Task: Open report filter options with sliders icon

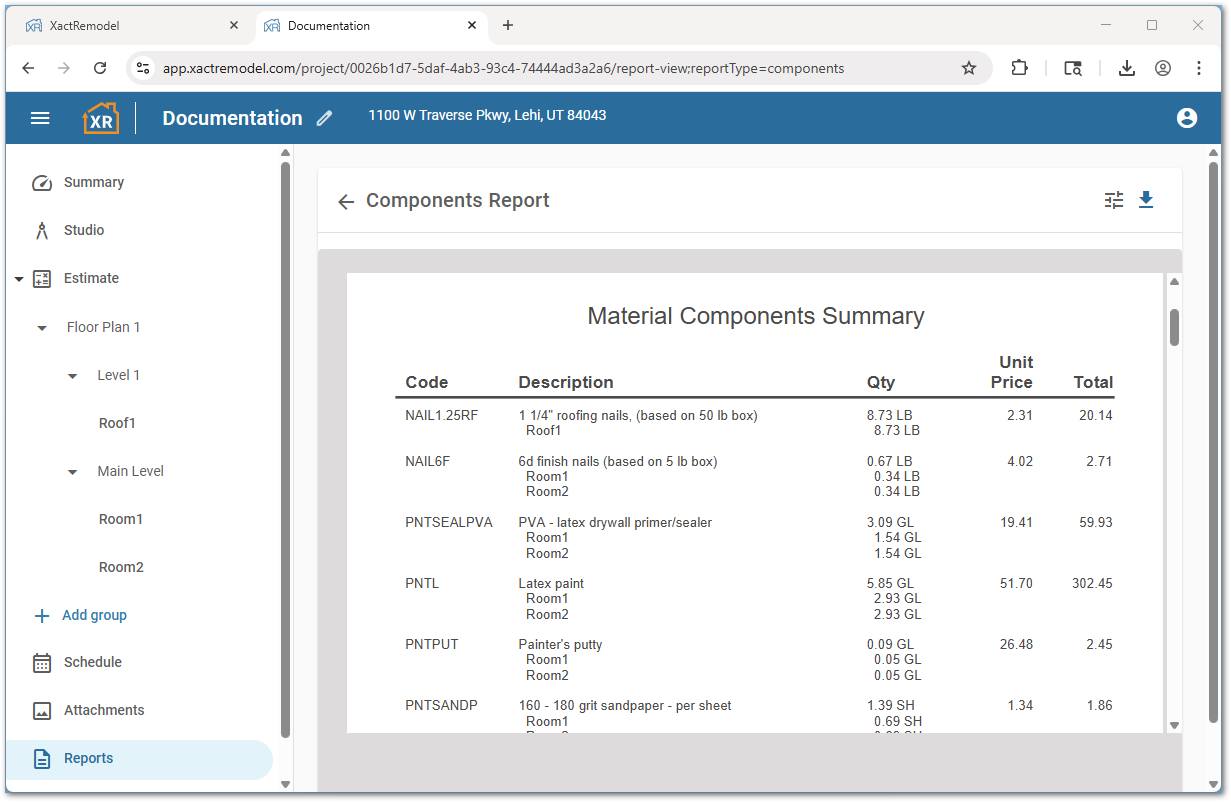Action: pyautogui.click(x=1113, y=200)
